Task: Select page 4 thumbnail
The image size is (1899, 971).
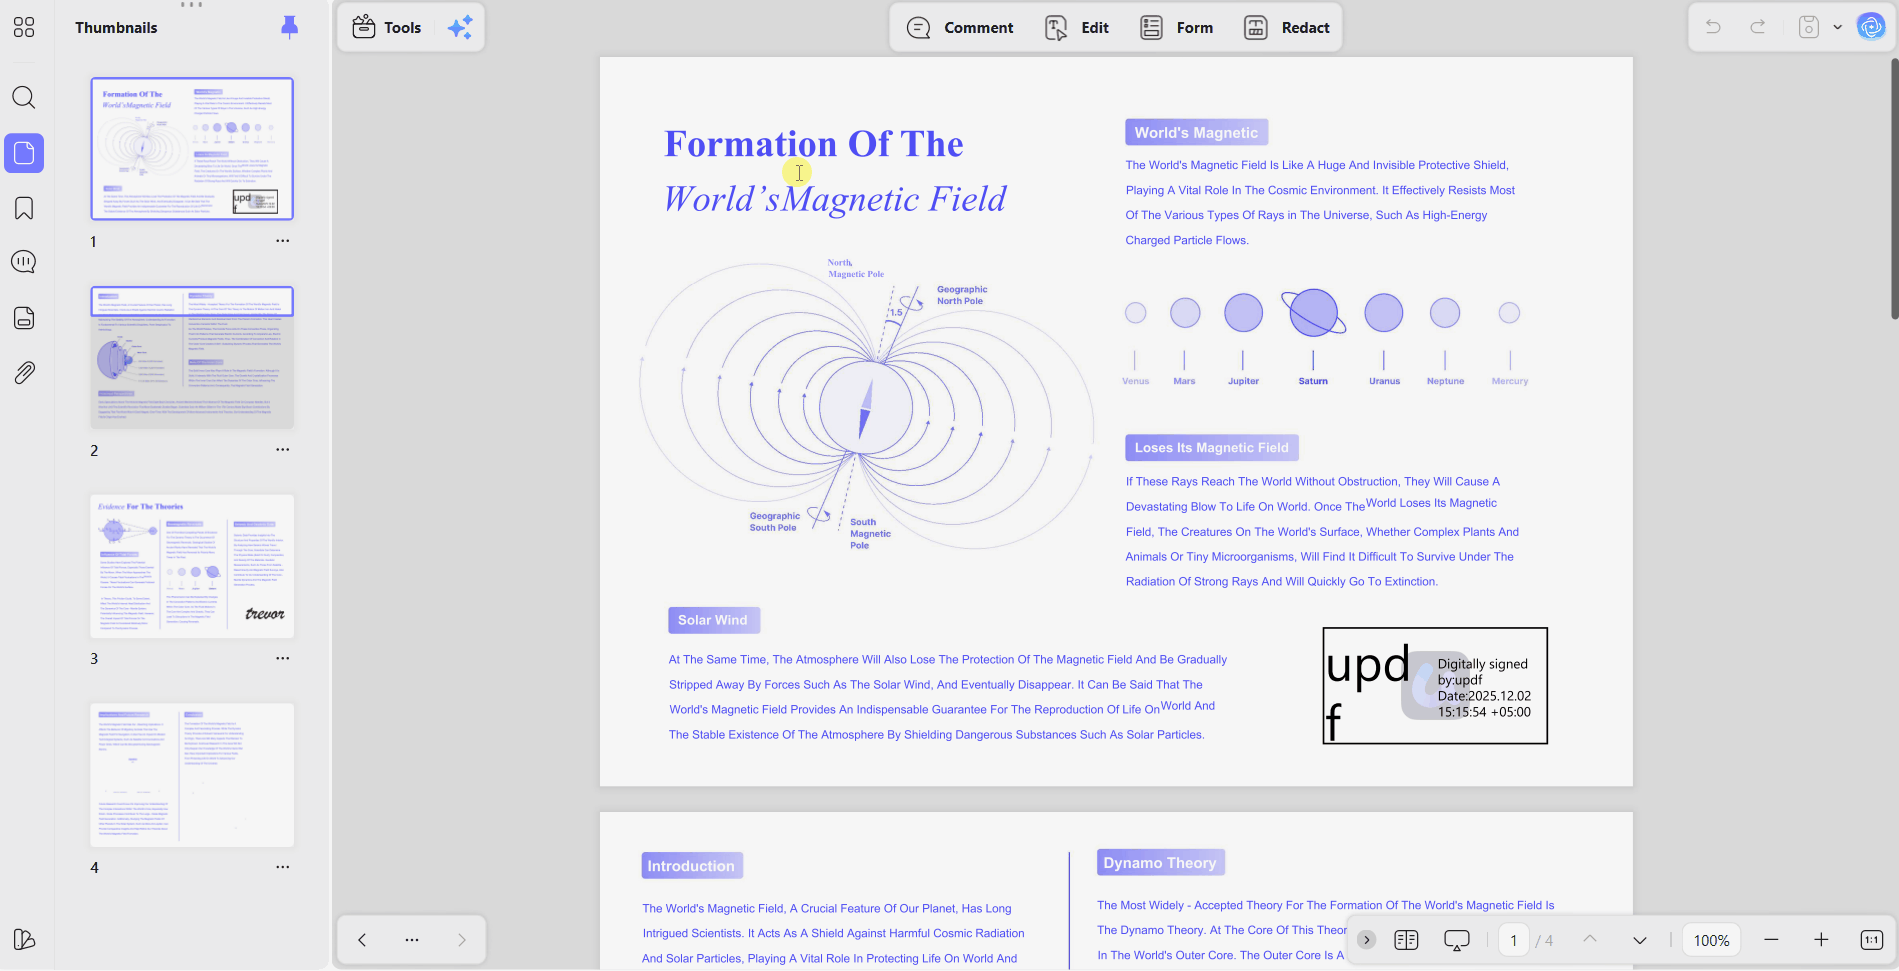Action: click(x=192, y=775)
